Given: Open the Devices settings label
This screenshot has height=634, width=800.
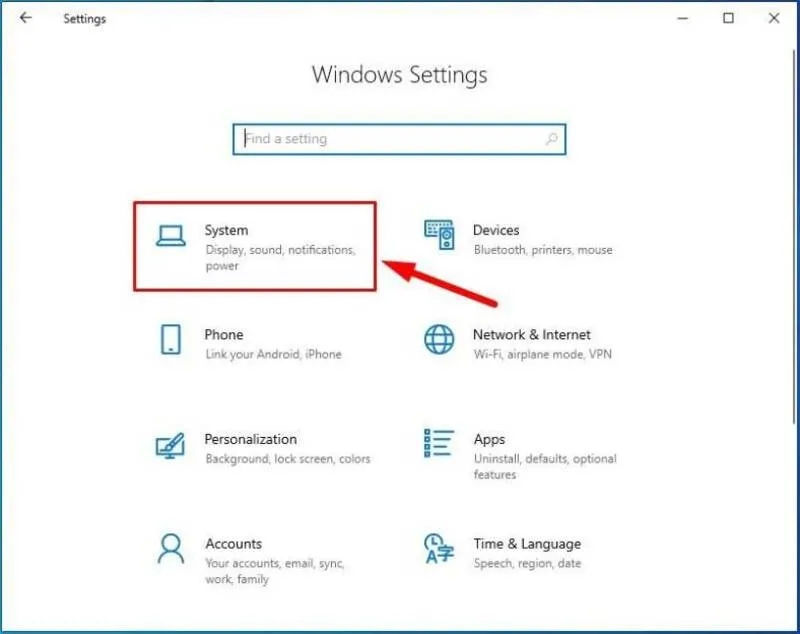Looking at the screenshot, I should click(496, 230).
